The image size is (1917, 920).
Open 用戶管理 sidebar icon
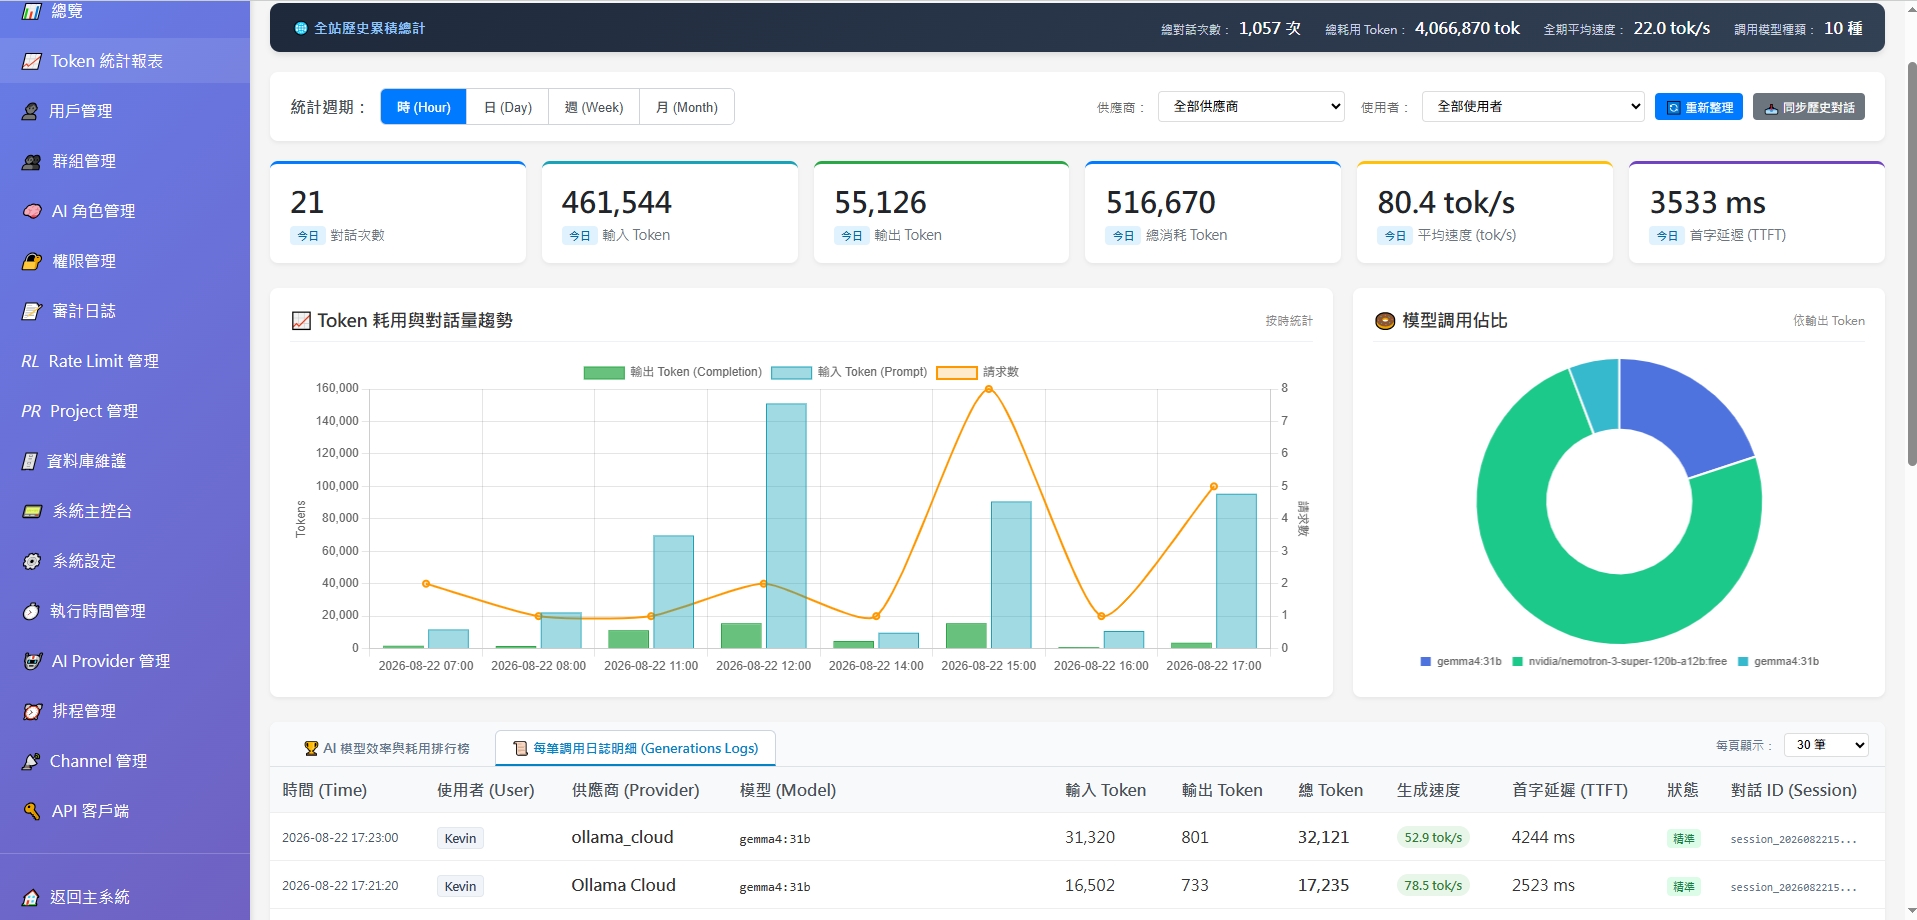(30, 111)
